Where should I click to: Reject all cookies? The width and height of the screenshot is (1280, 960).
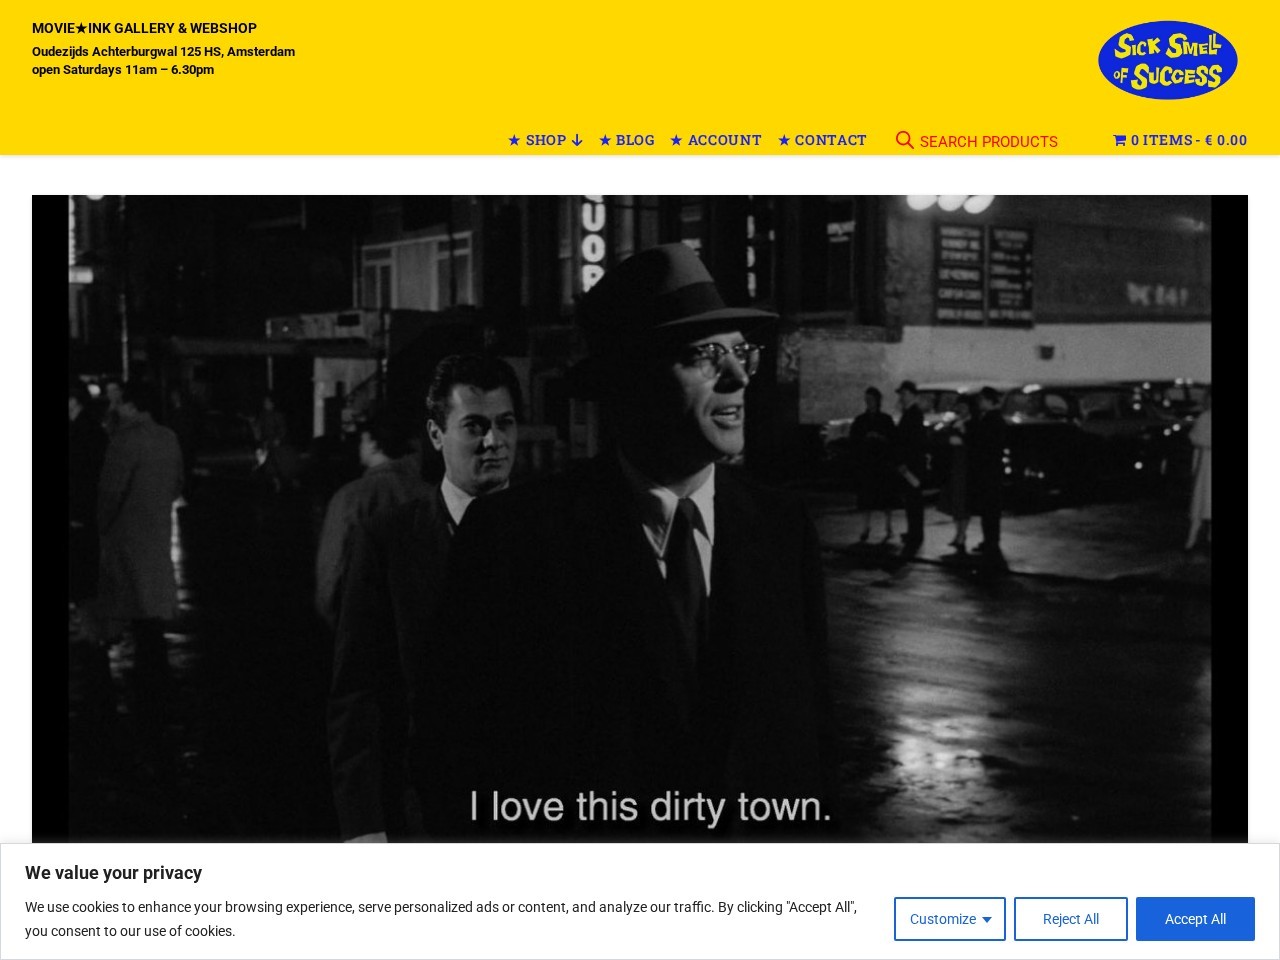1070,918
